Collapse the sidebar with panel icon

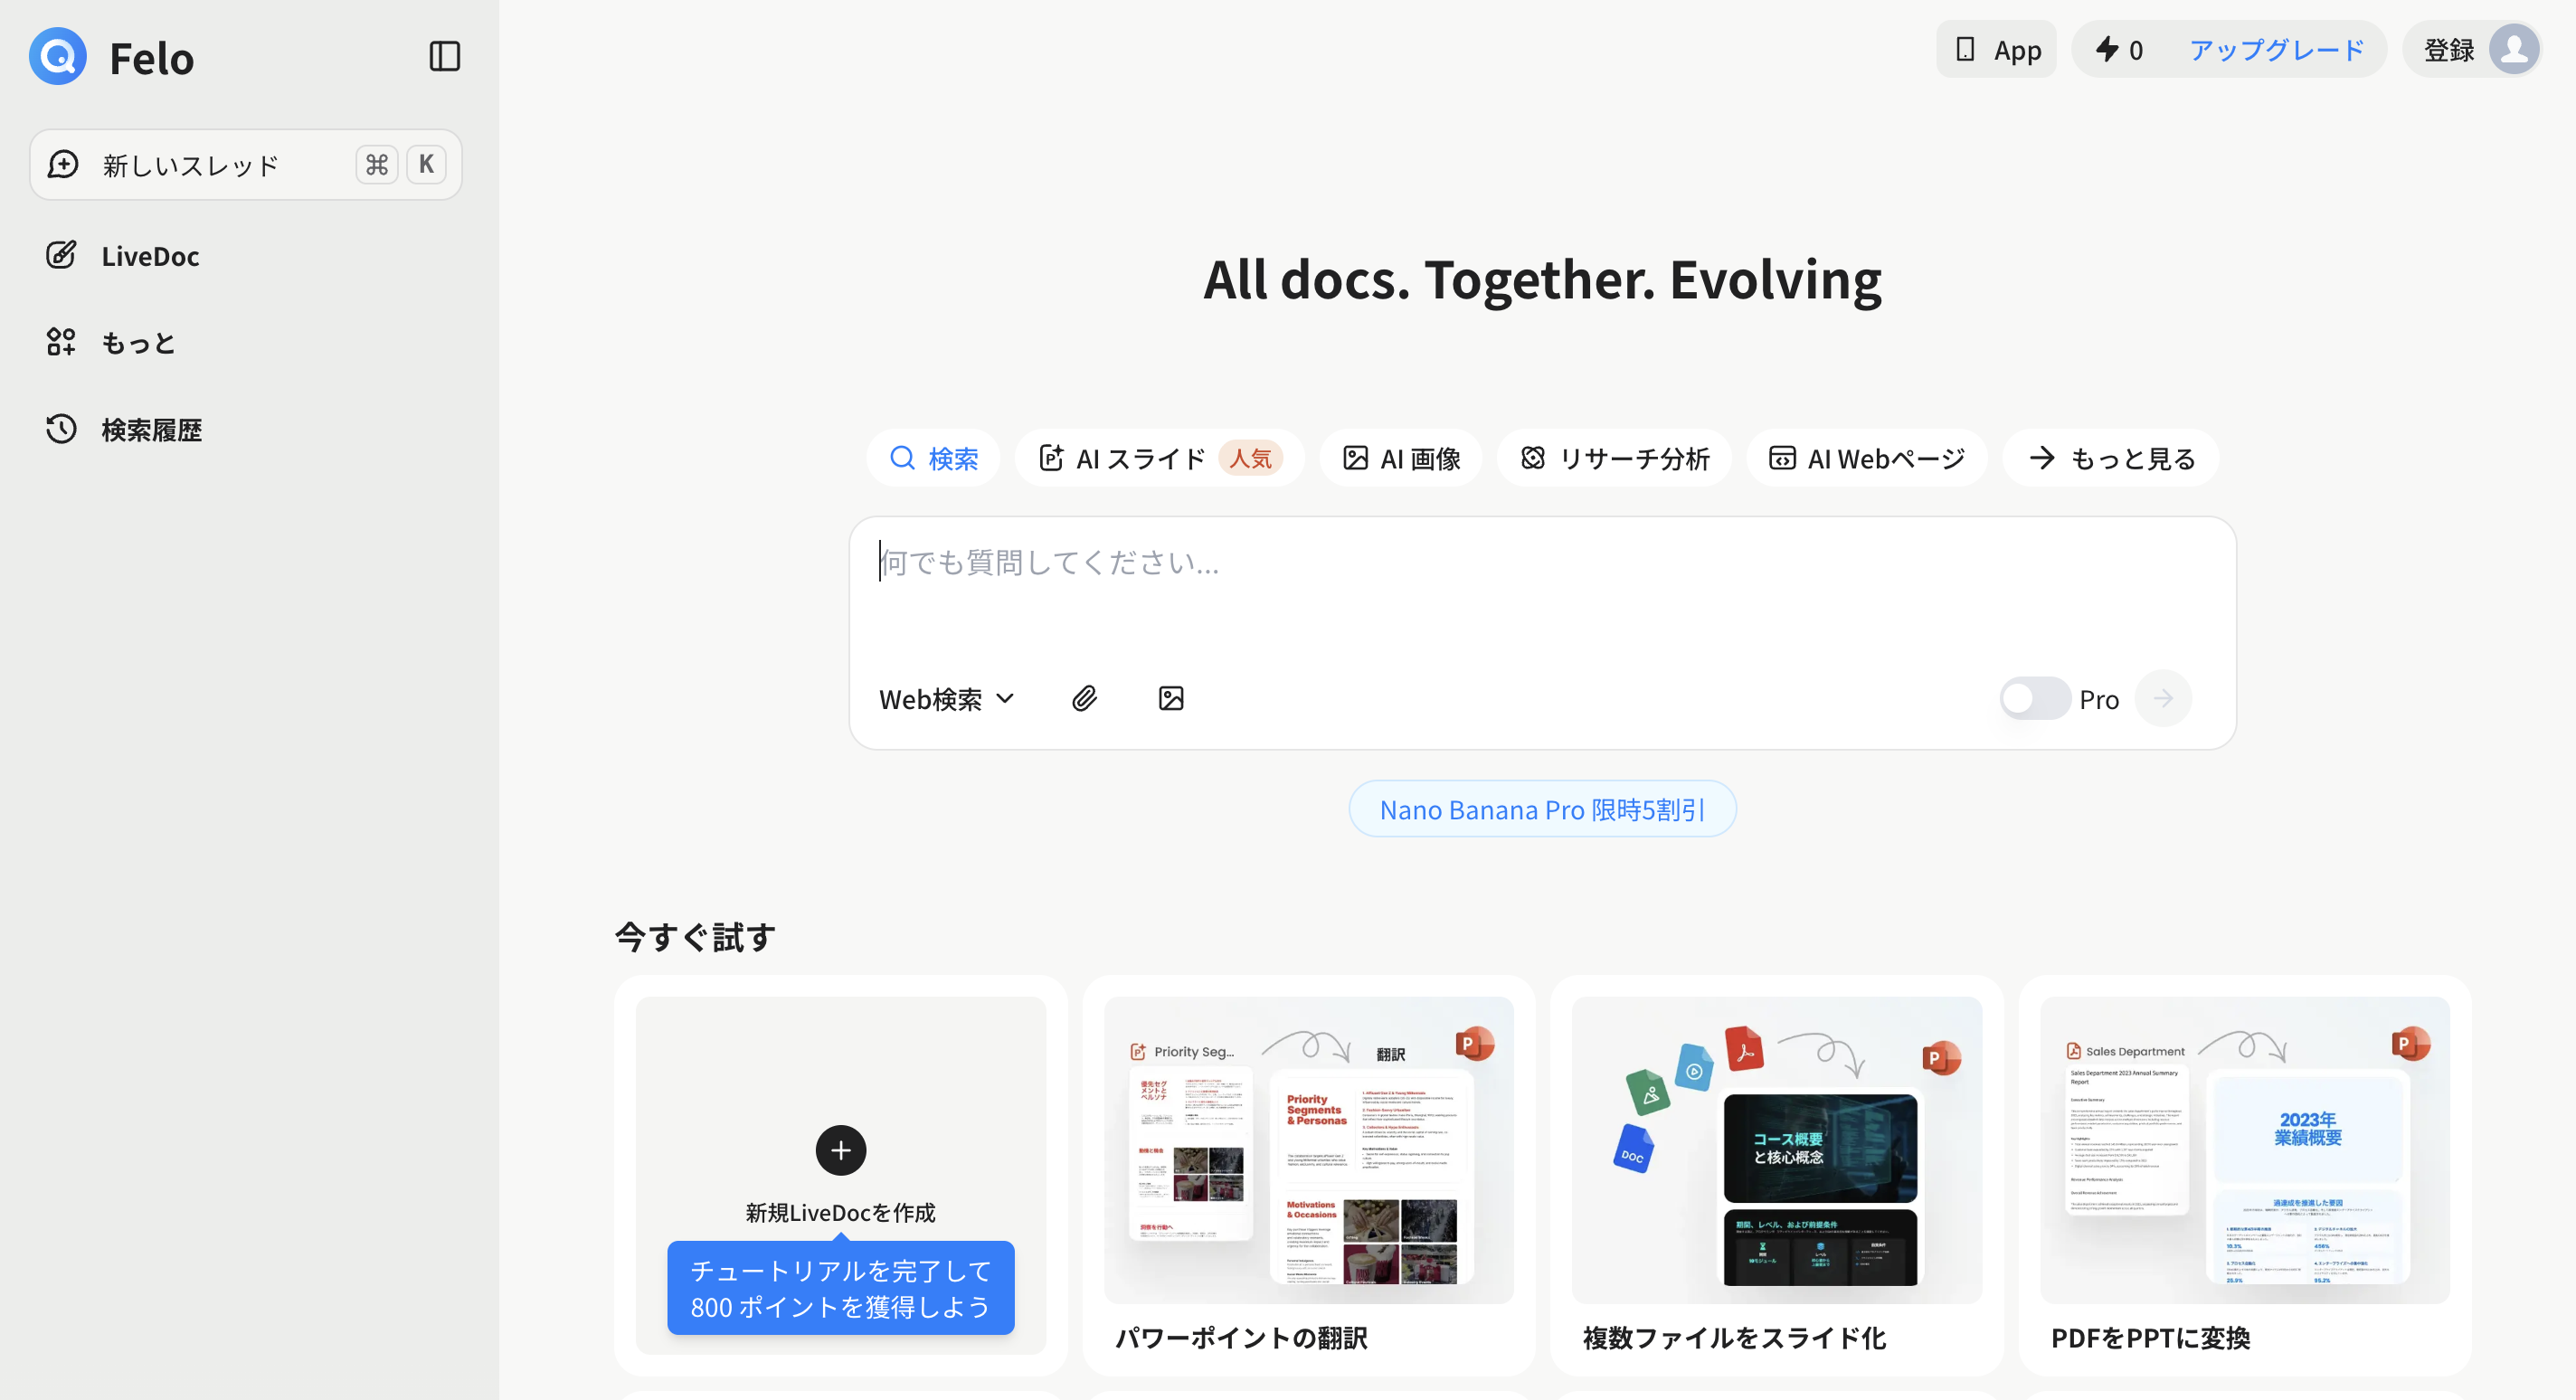pyautogui.click(x=444, y=56)
